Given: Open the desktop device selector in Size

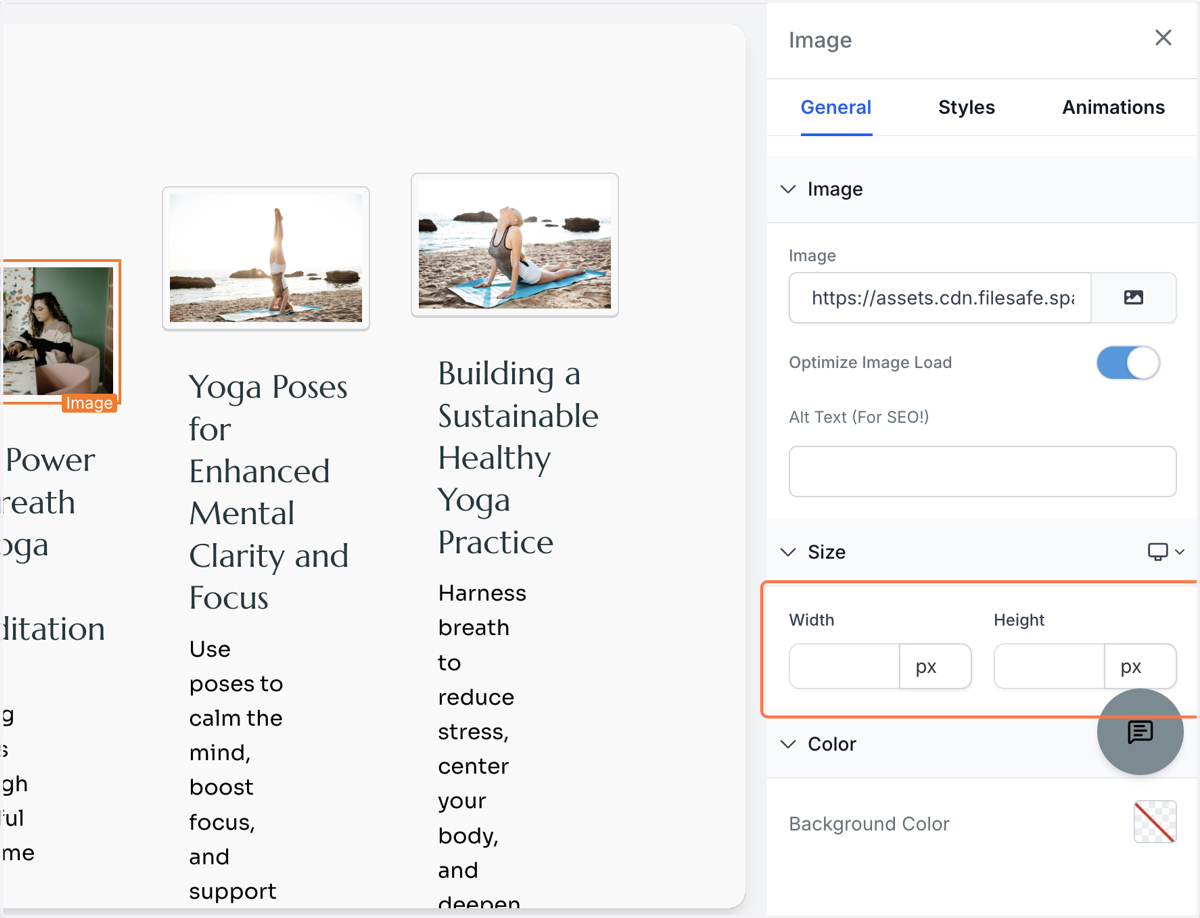Looking at the screenshot, I should (1165, 552).
